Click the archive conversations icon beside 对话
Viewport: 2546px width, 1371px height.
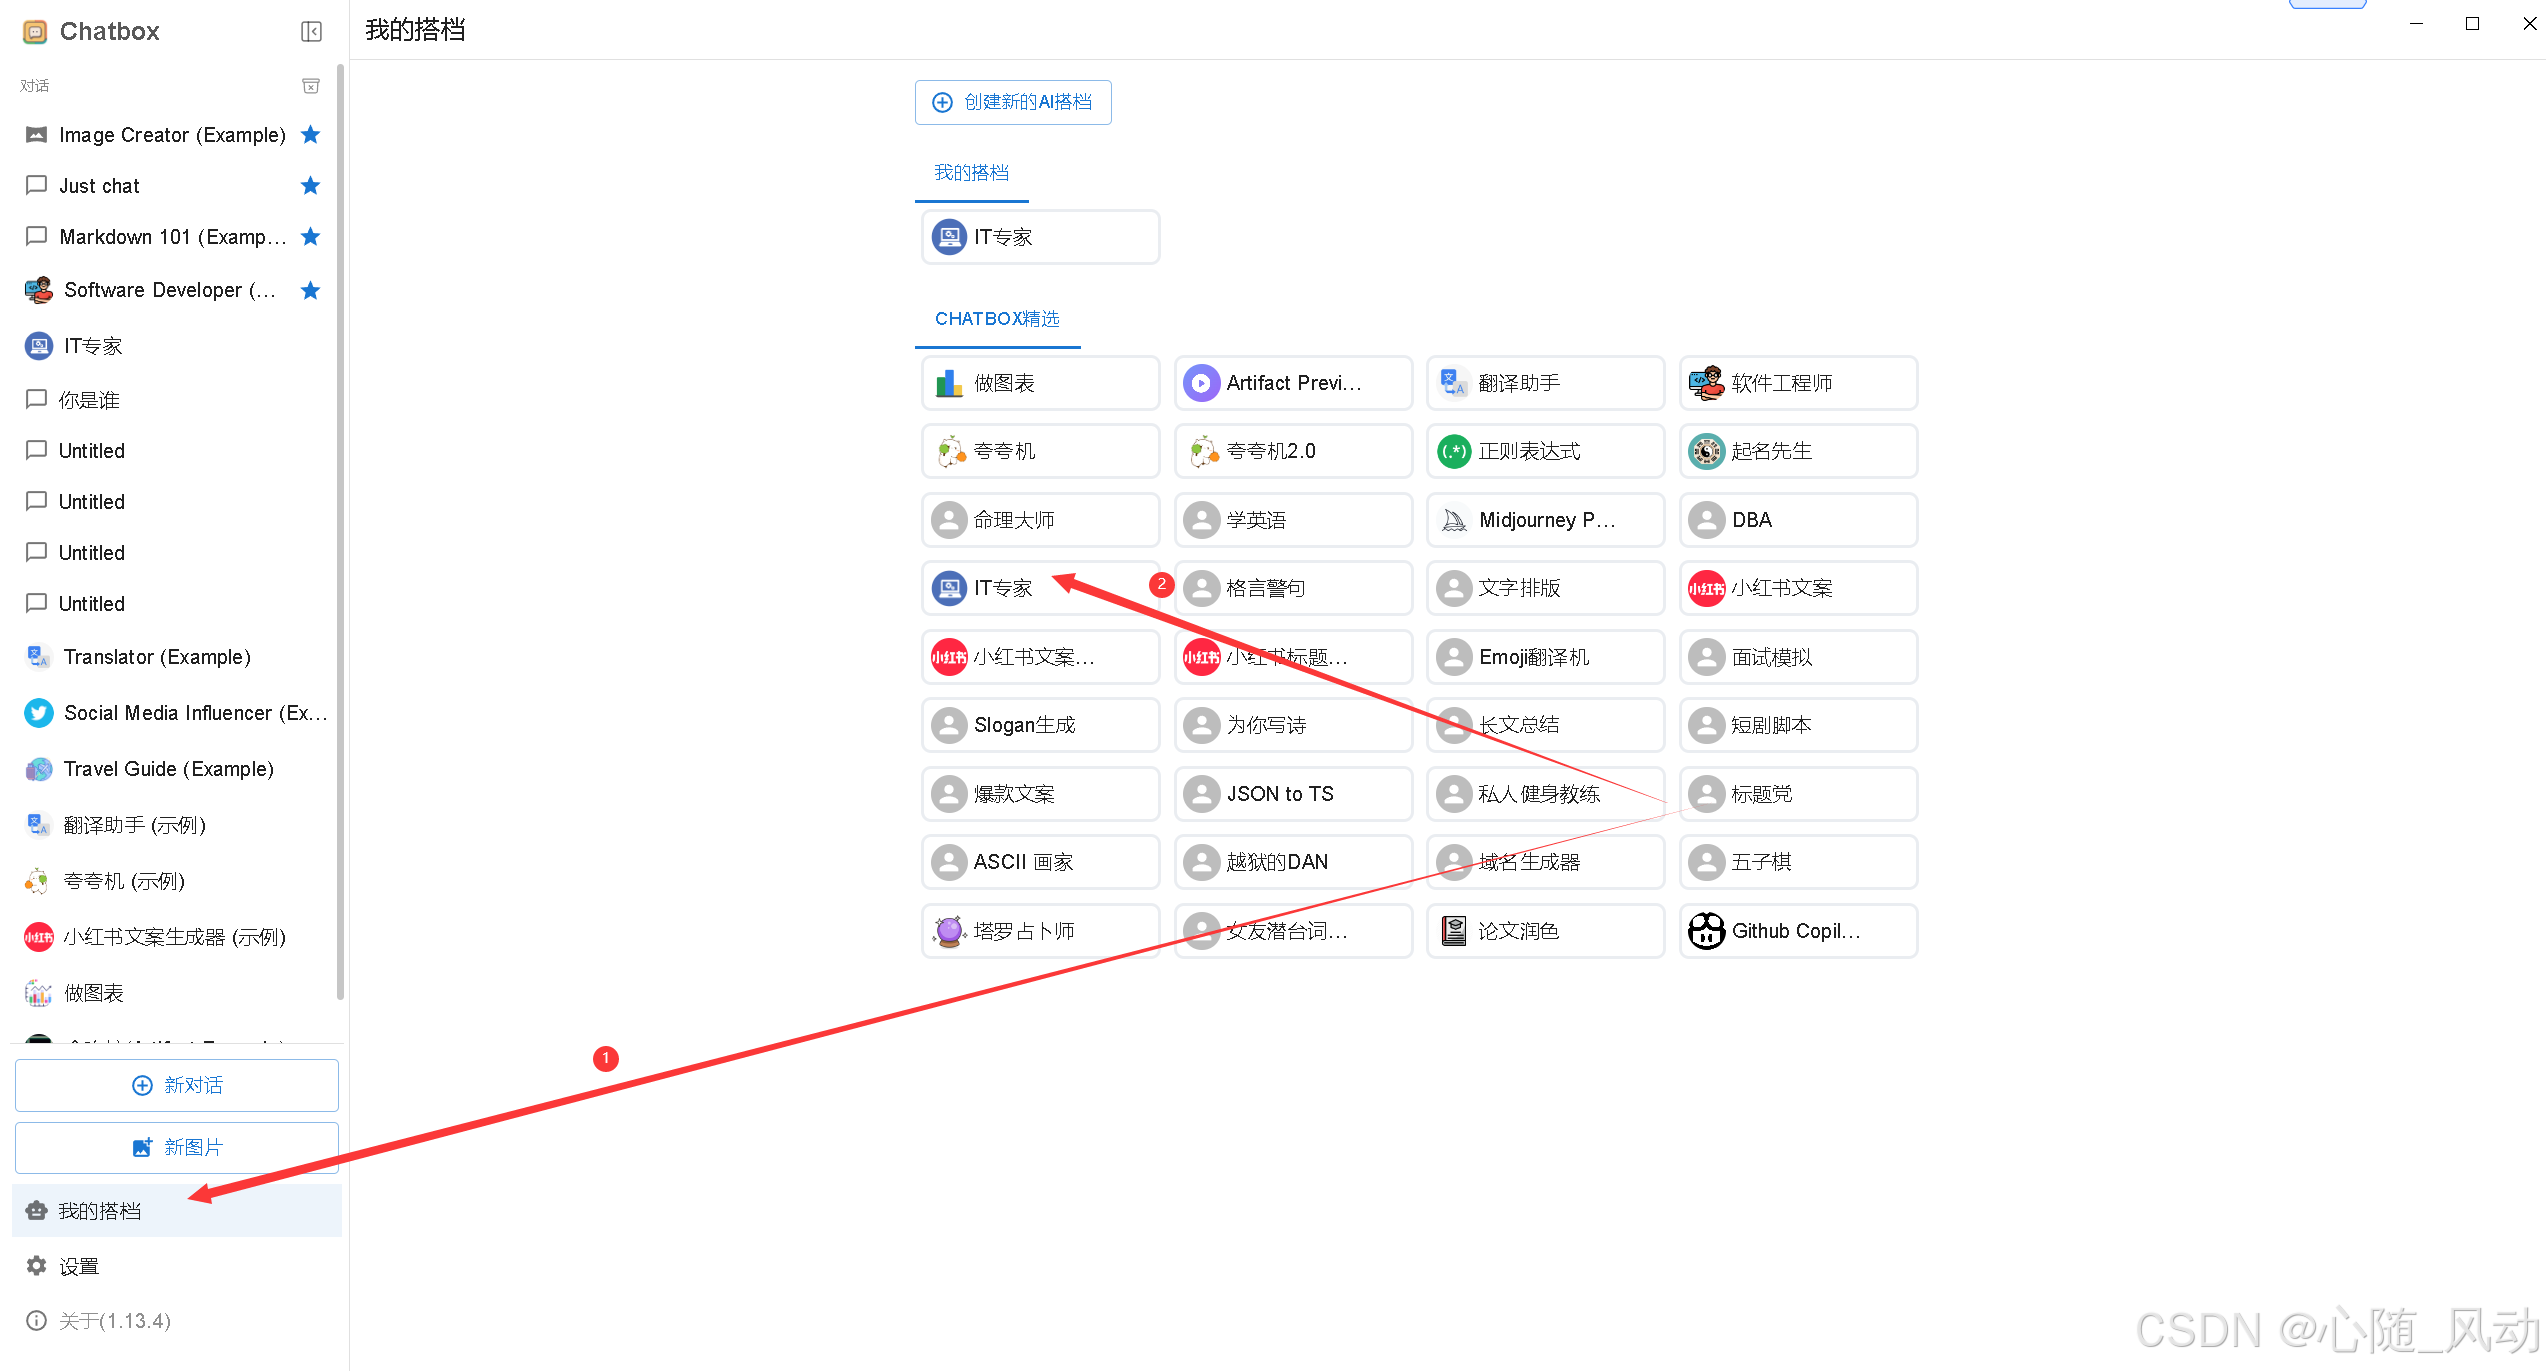tap(311, 86)
